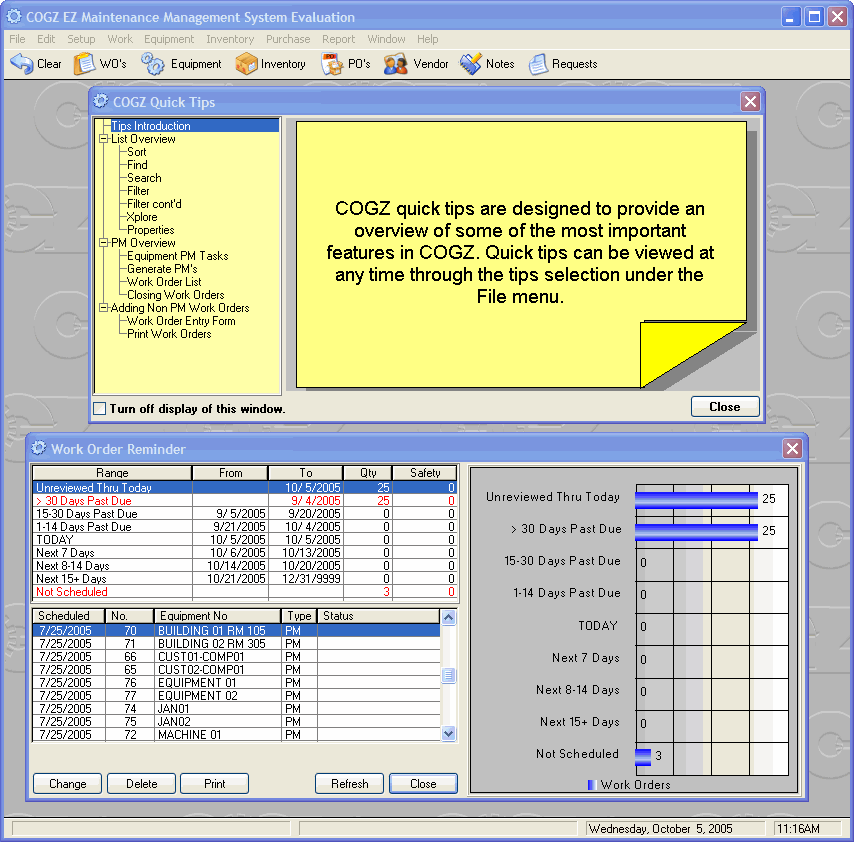Close the Work Order Reminder window with X
This screenshot has height=842, width=854.
point(792,448)
